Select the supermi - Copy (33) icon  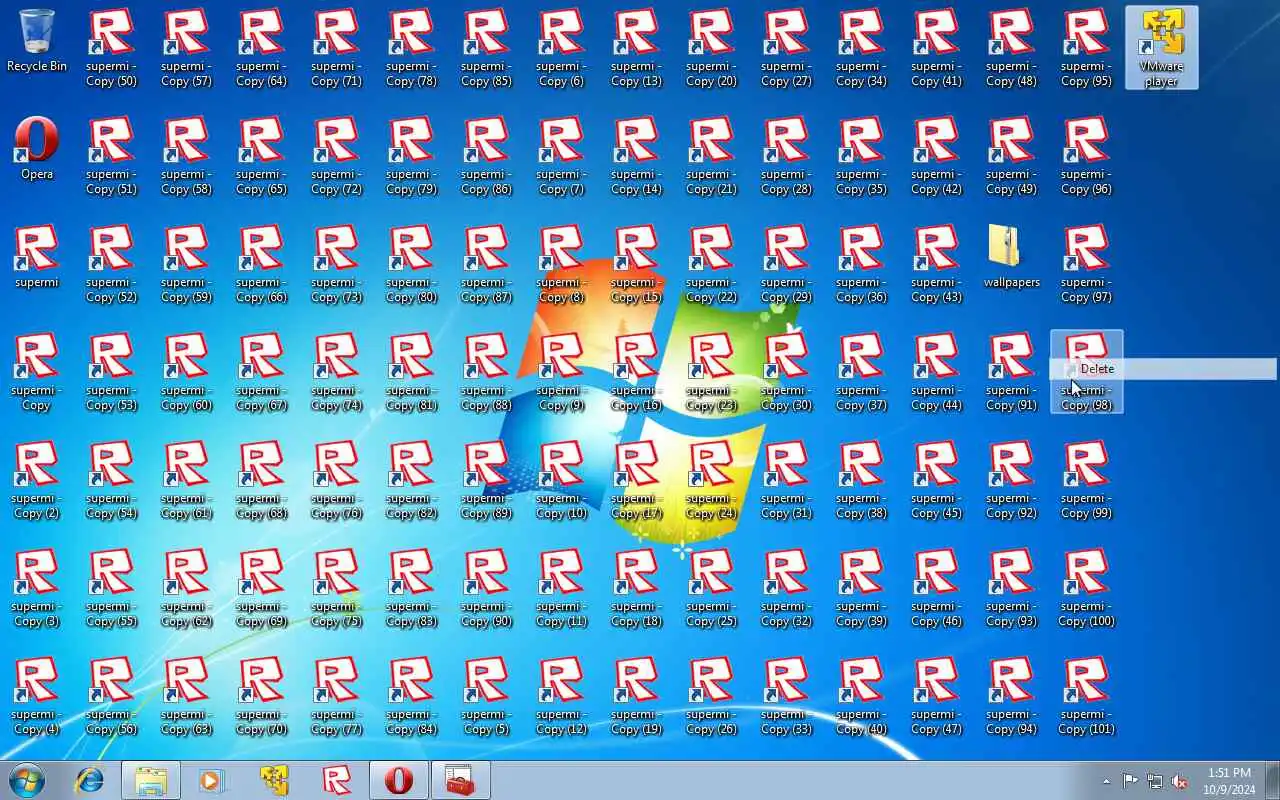point(786,695)
